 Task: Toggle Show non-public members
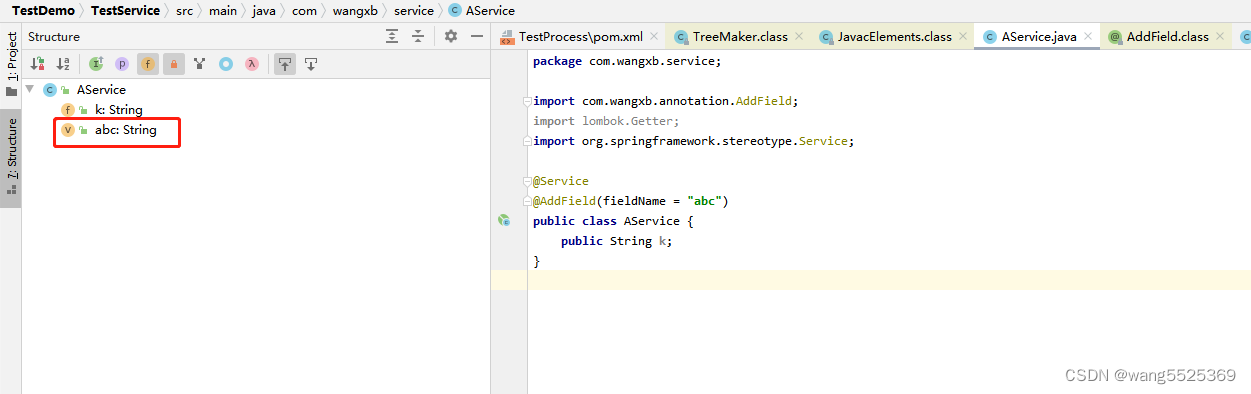coord(174,64)
